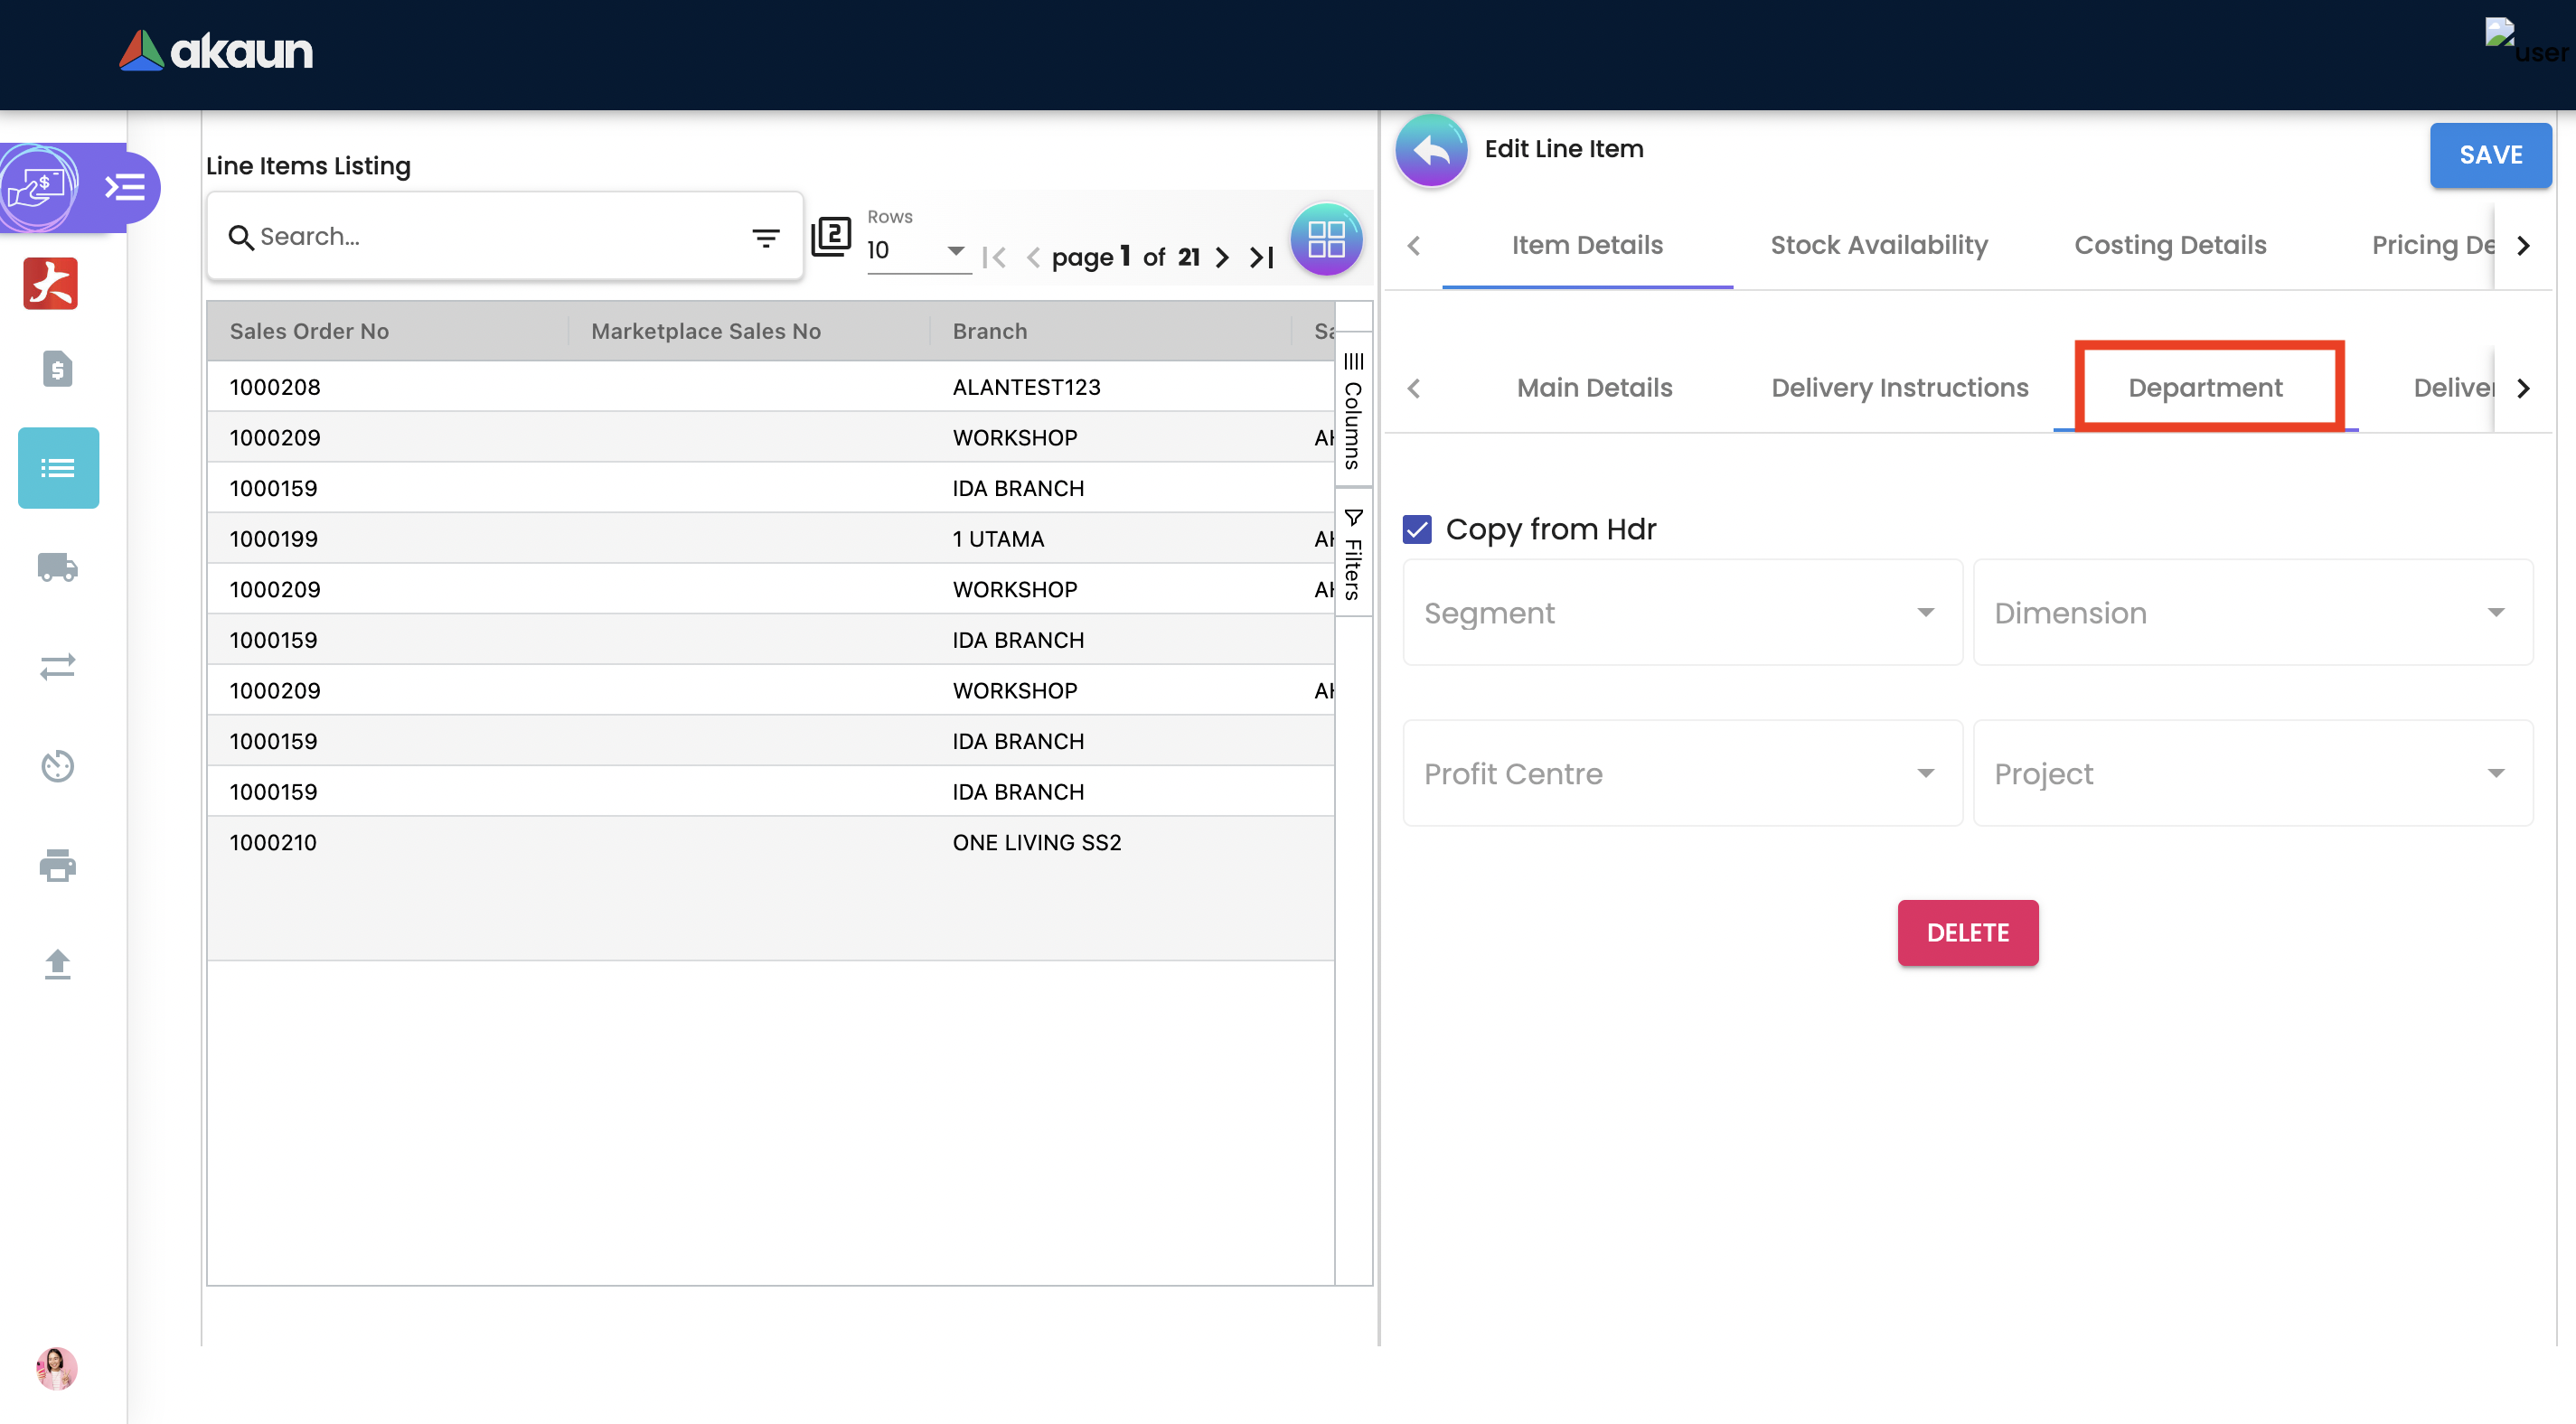Open the printer icon in sidebar
The width and height of the screenshot is (2576, 1424).
(x=58, y=865)
